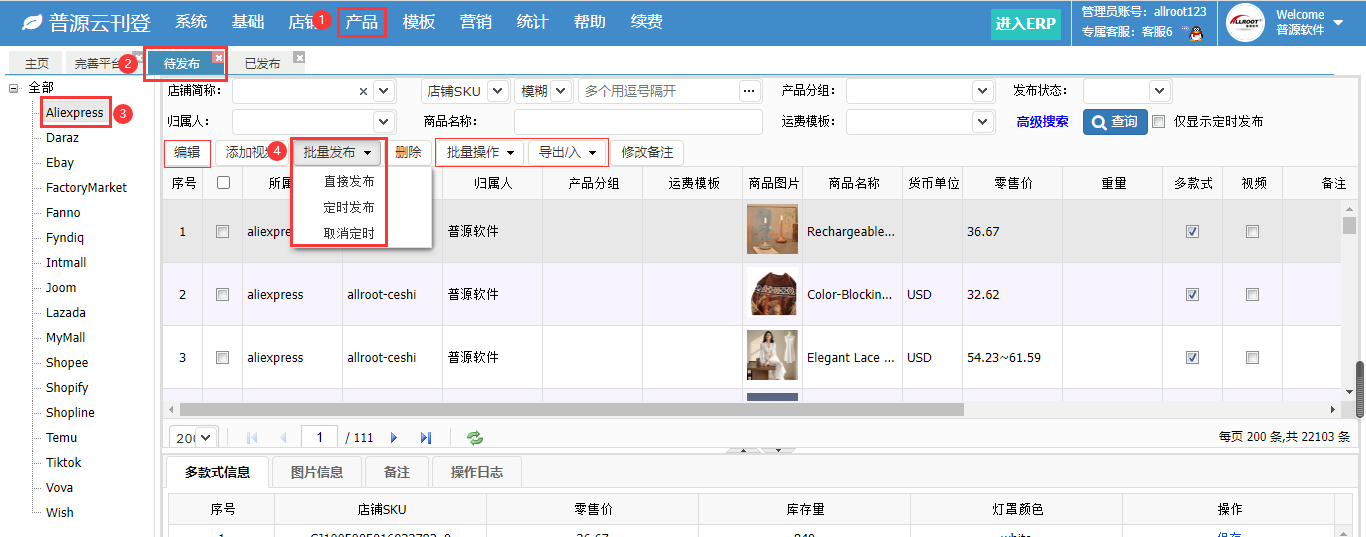The height and width of the screenshot is (537, 1366).
Task: Click the 删除 button
Action: [x=408, y=152]
